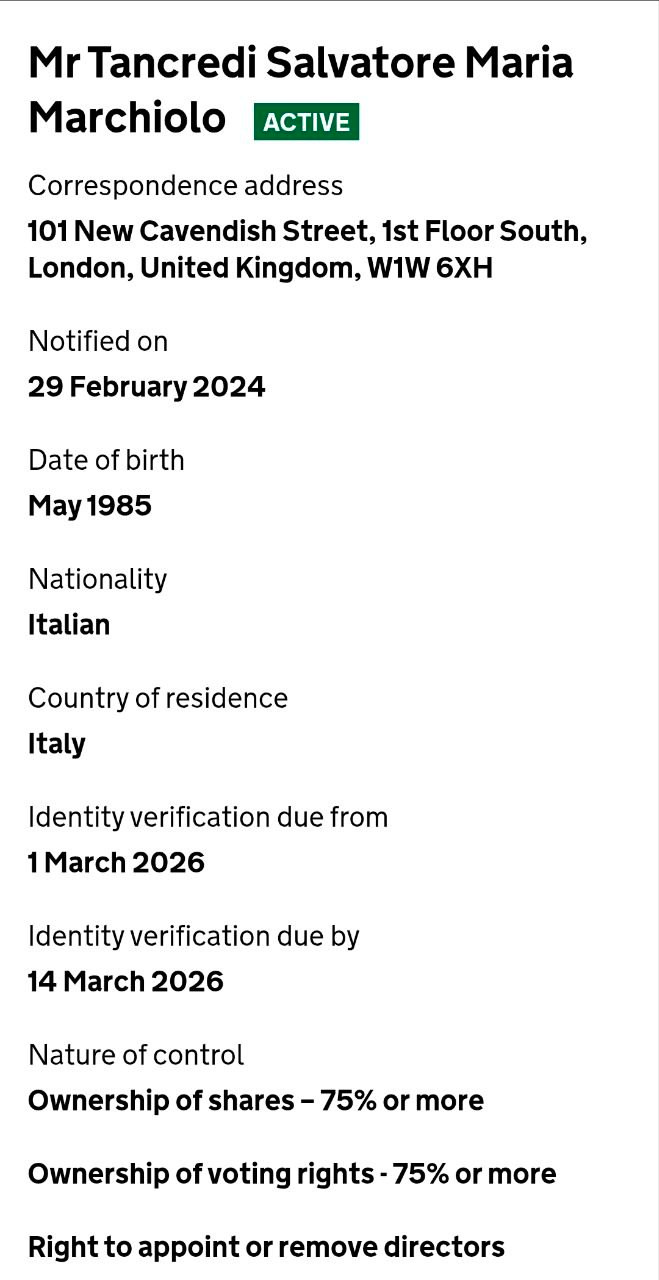The height and width of the screenshot is (1280, 659).
Task: Click the date 29 February 2024
Action: point(146,387)
